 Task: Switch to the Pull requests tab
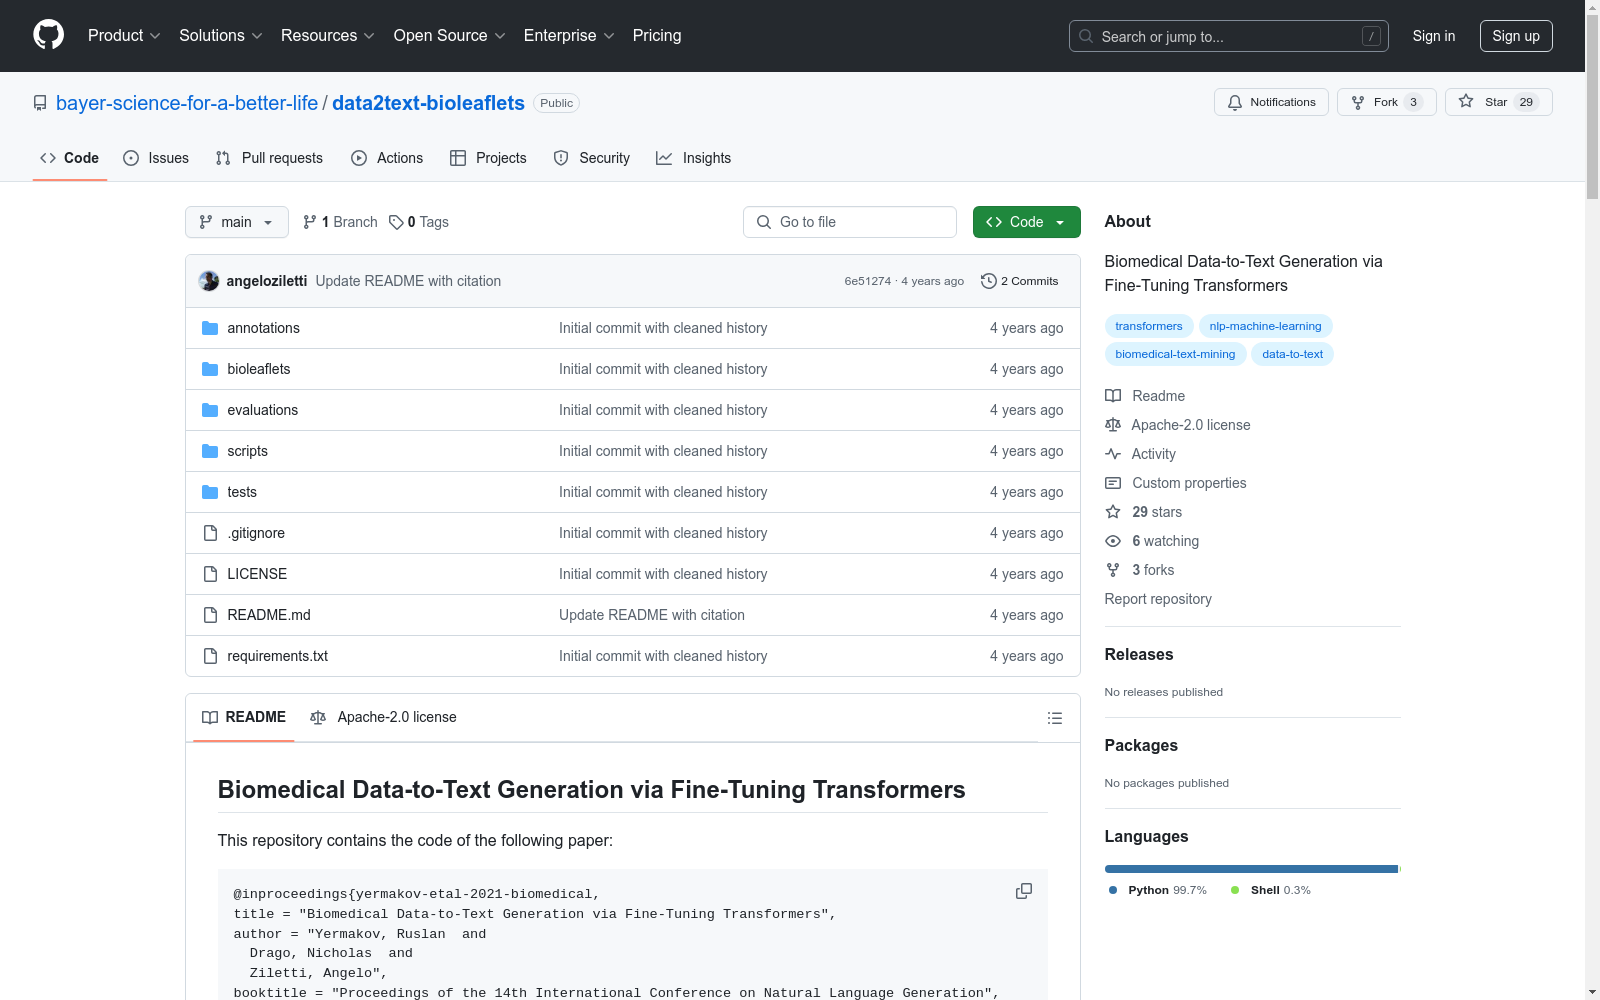tap(269, 158)
